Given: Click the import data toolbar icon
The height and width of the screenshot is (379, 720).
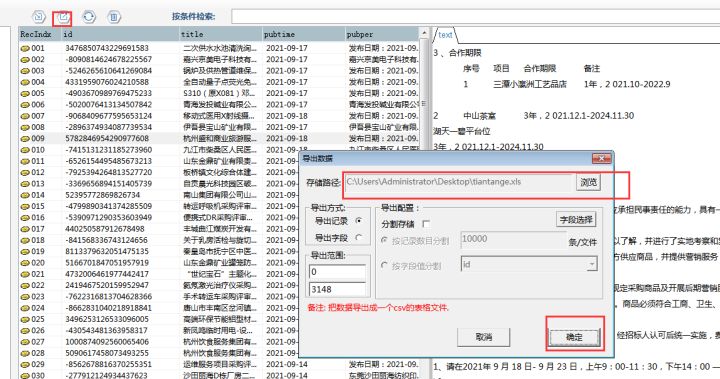Looking at the screenshot, I should tap(39, 17).
